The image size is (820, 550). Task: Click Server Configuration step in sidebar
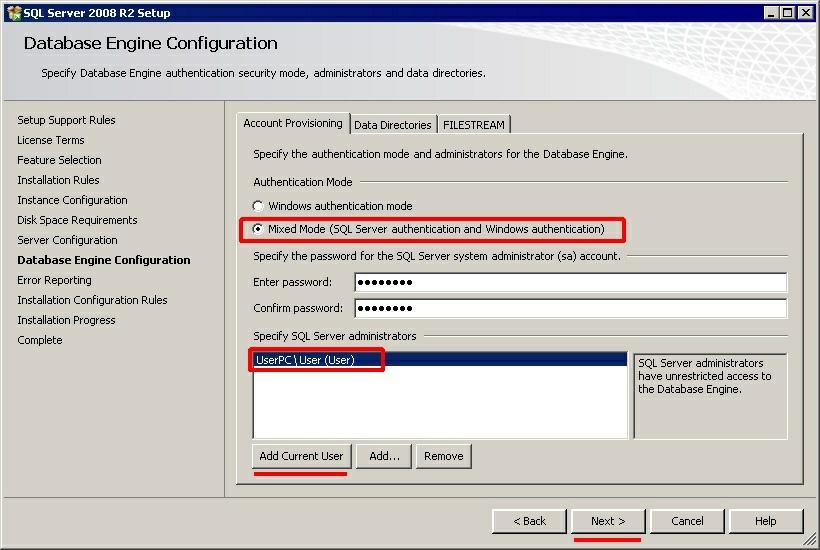click(x=67, y=240)
